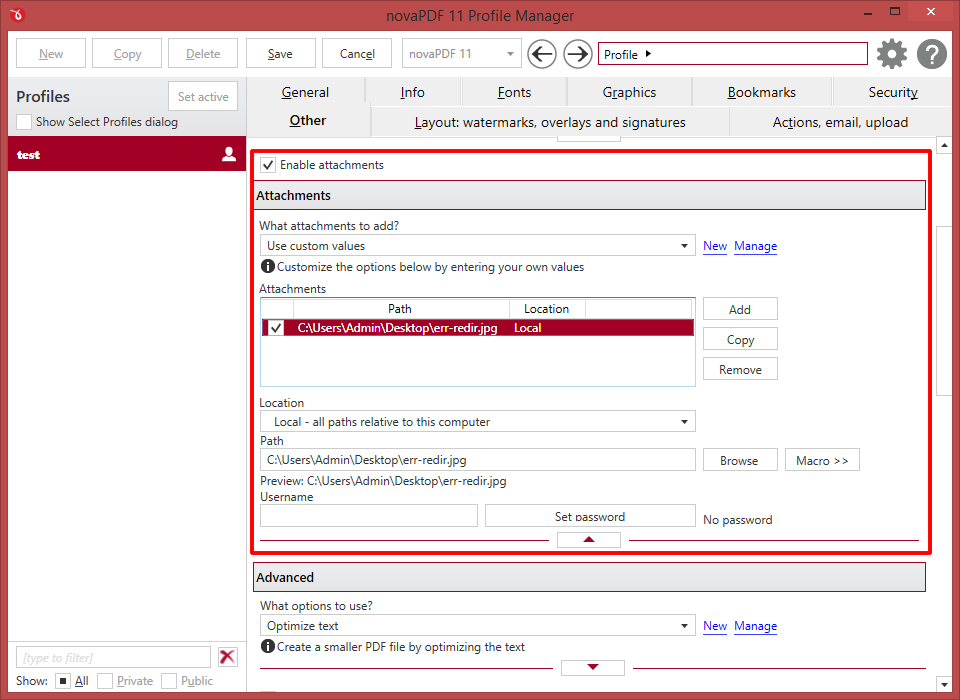Select the C:\Users\Admin\Desktop\err-redir.jpg attachment row
The height and width of the screenshot is (700, 960).
pos(478,328)
